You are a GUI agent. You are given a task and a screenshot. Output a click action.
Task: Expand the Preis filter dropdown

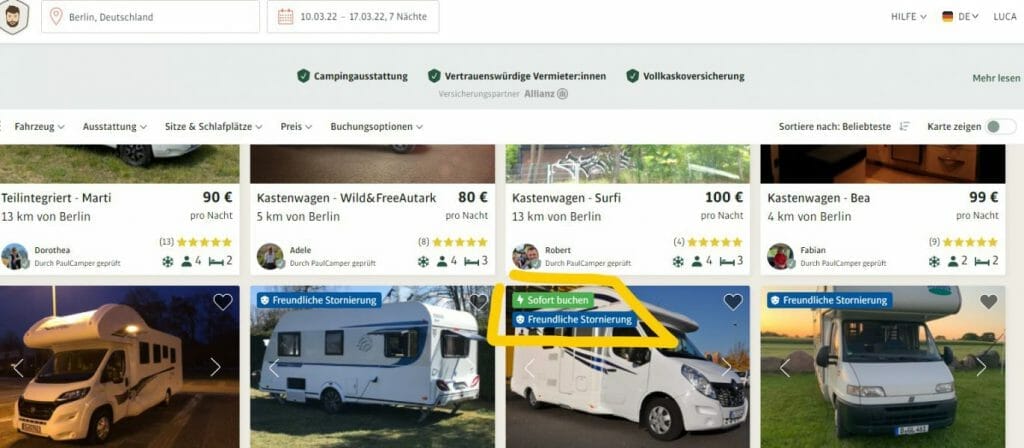pos(296,127)
